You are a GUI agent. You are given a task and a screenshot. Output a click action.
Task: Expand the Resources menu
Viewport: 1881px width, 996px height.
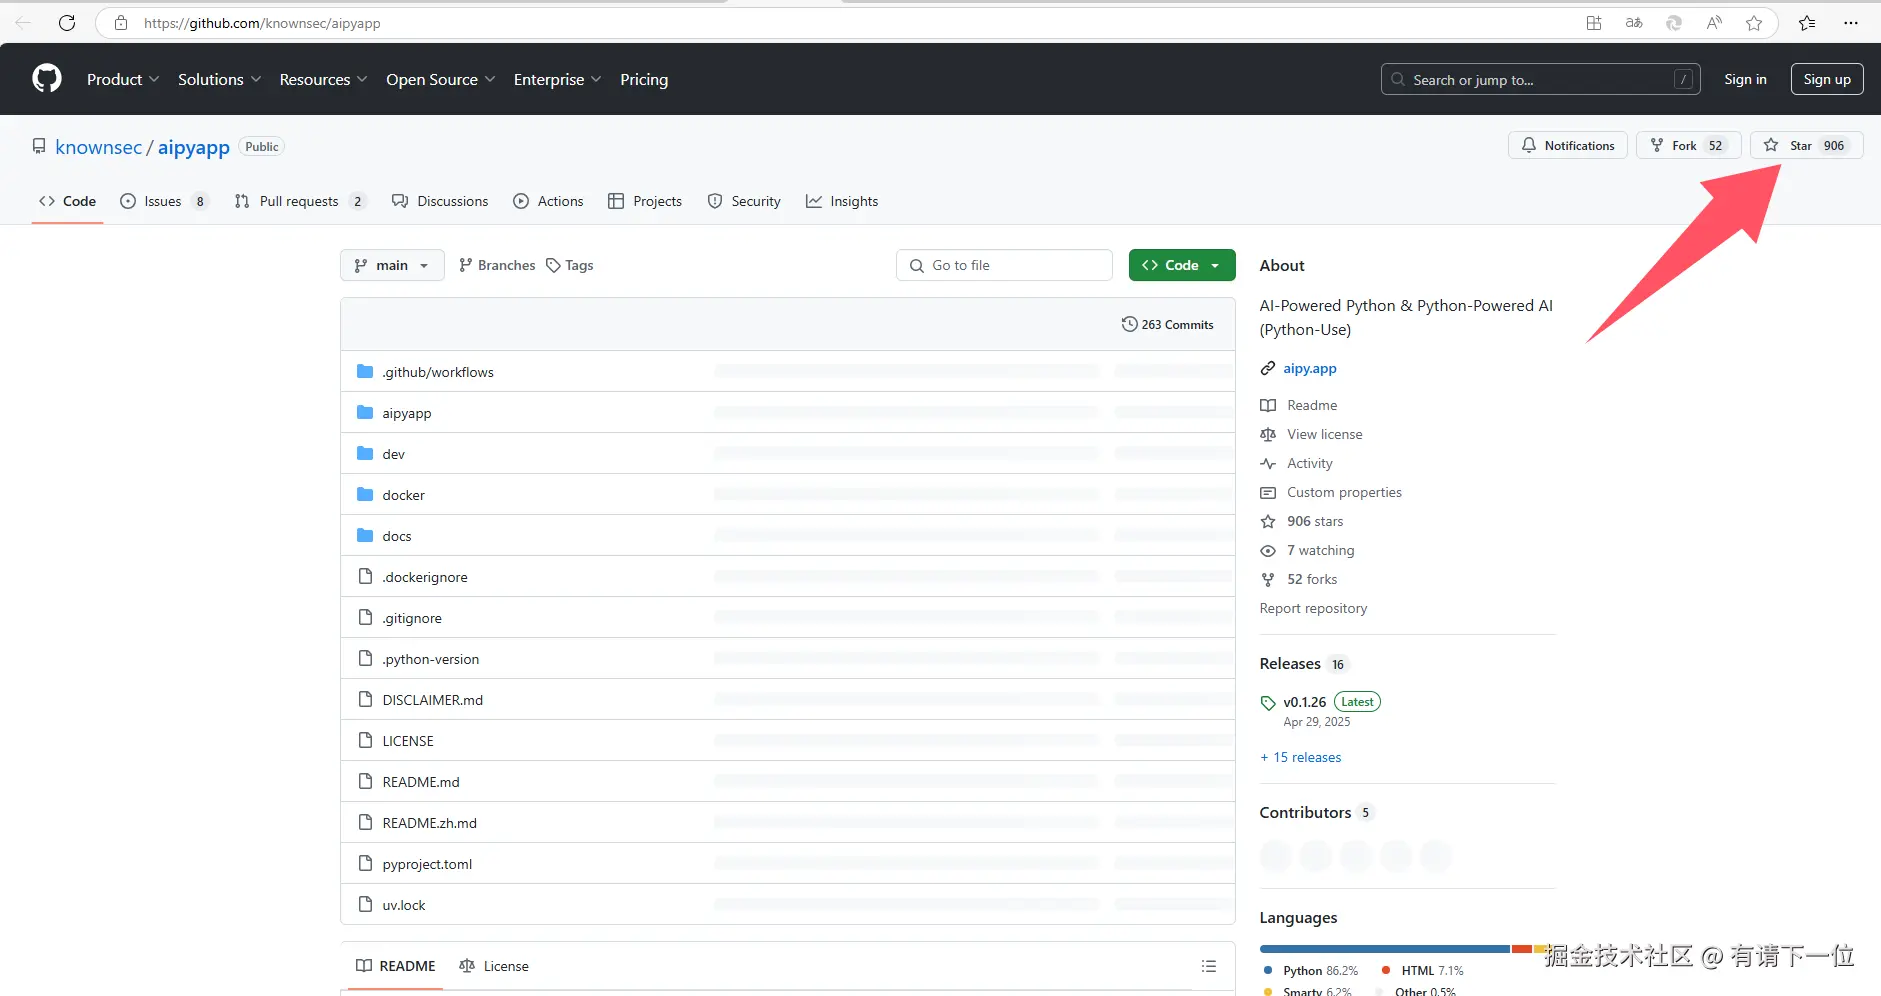323,79
